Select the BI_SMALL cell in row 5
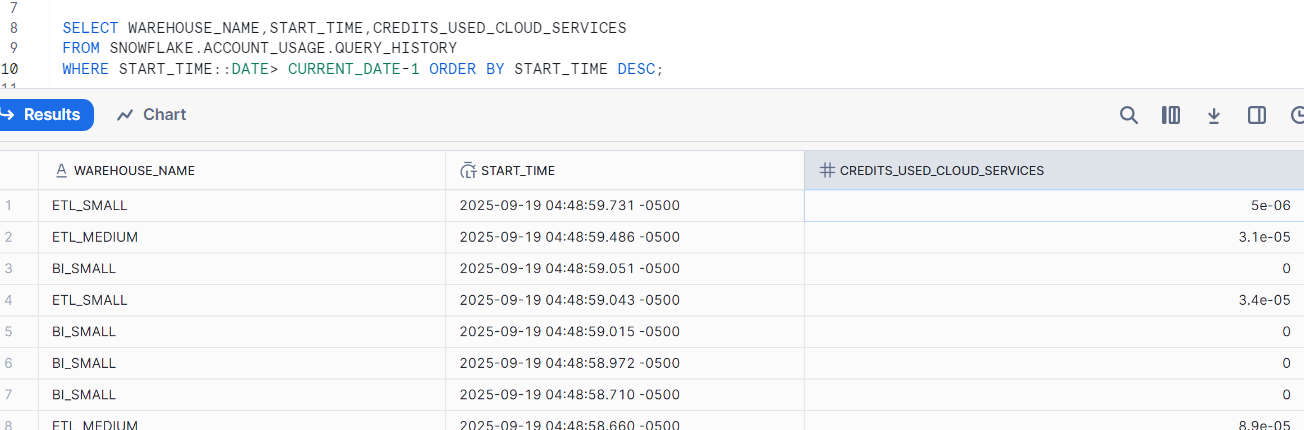The width and height of the screenshot is (1304, 430). [x=242, y=331]
